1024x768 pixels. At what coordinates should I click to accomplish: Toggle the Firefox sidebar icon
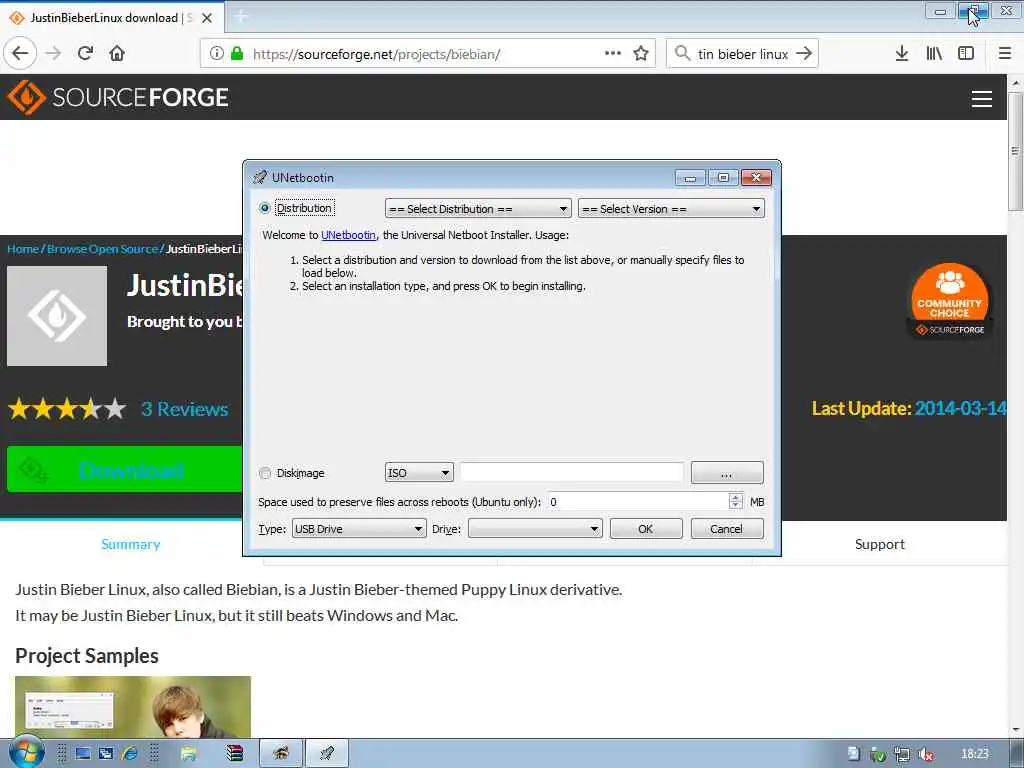click(x=966, y=54)
